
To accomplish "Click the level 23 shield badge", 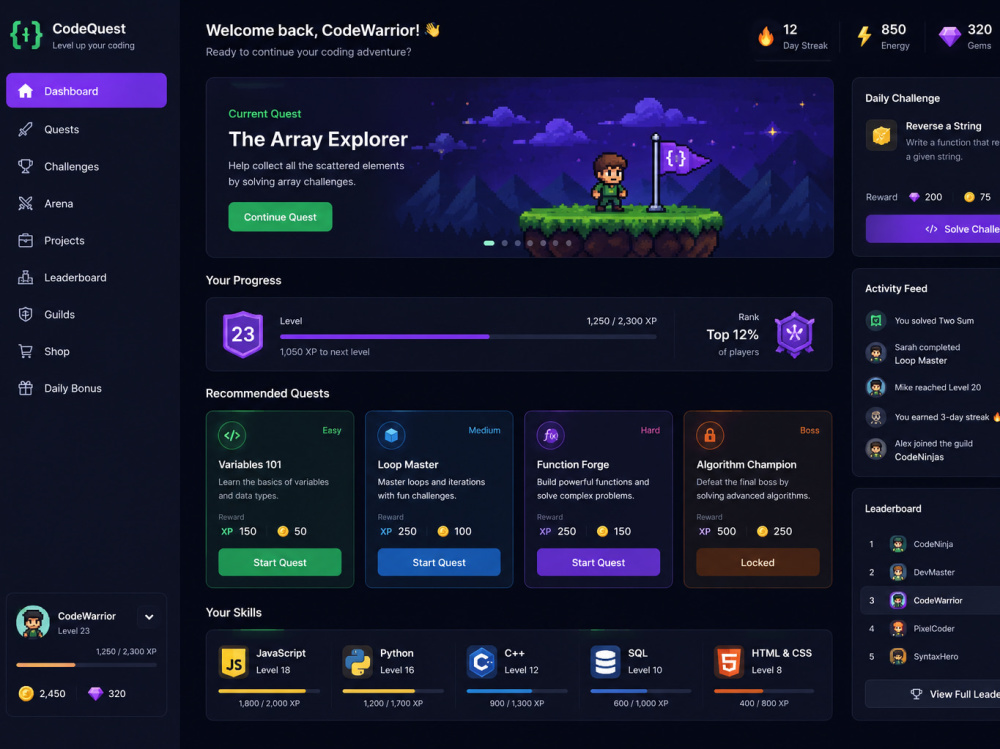I will click(x=242, y=334).
